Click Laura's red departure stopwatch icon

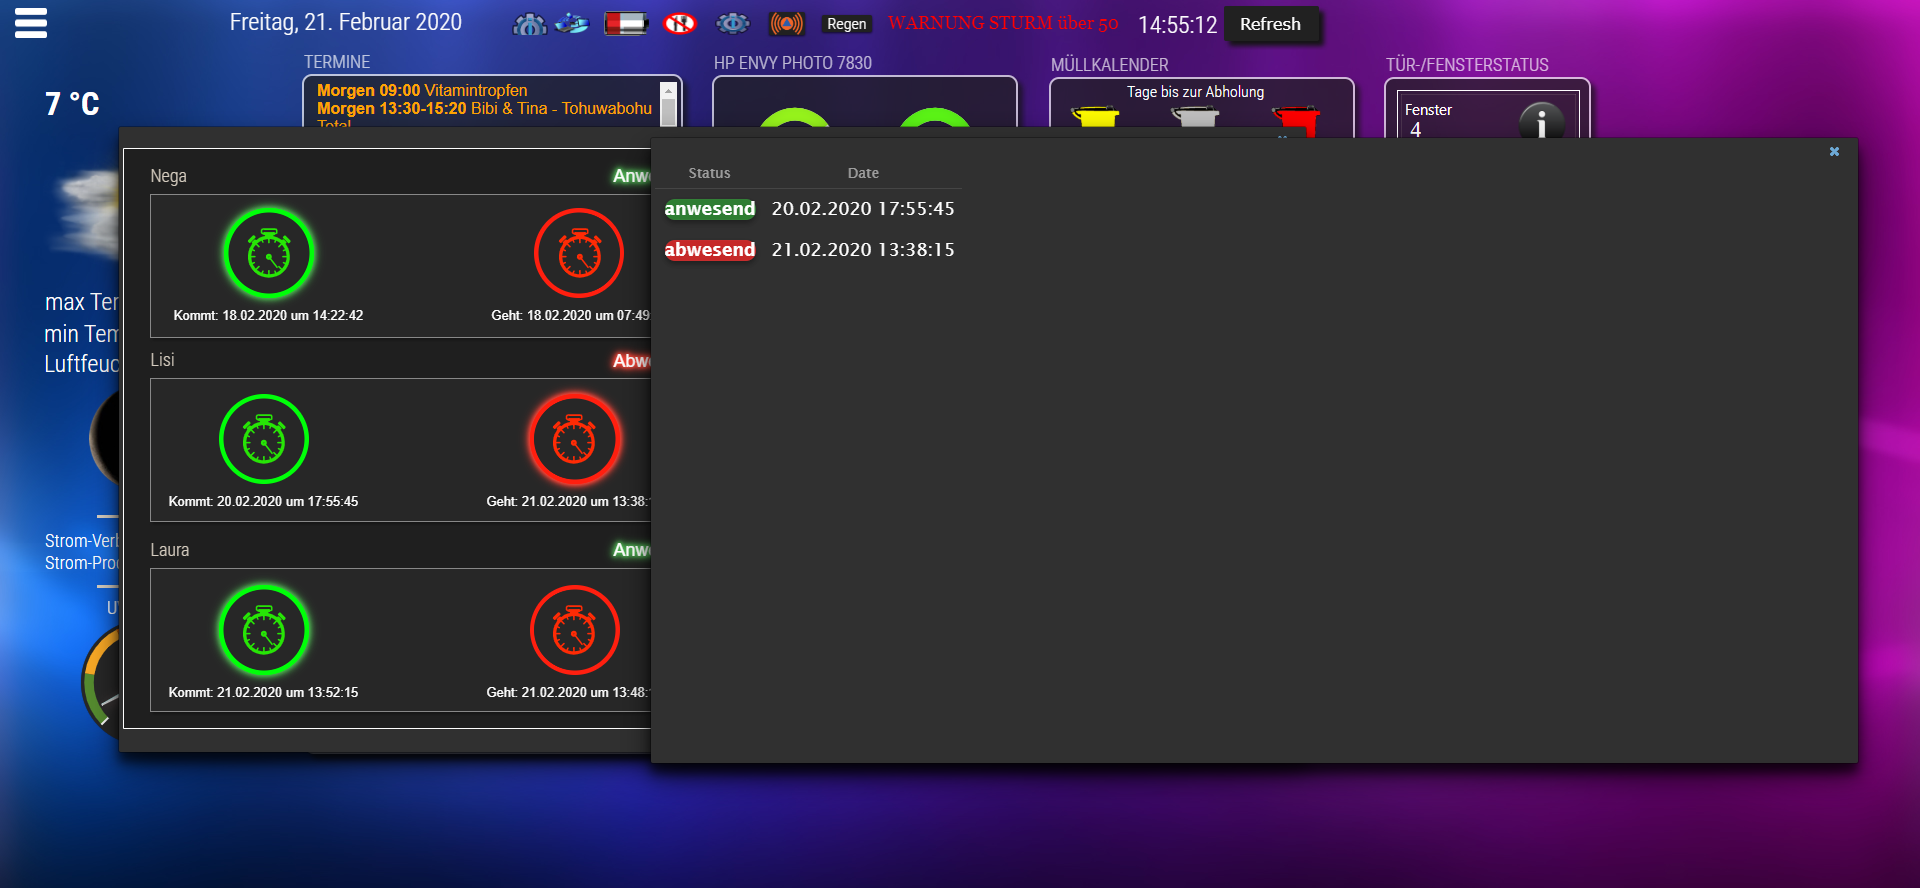point(574,631)
